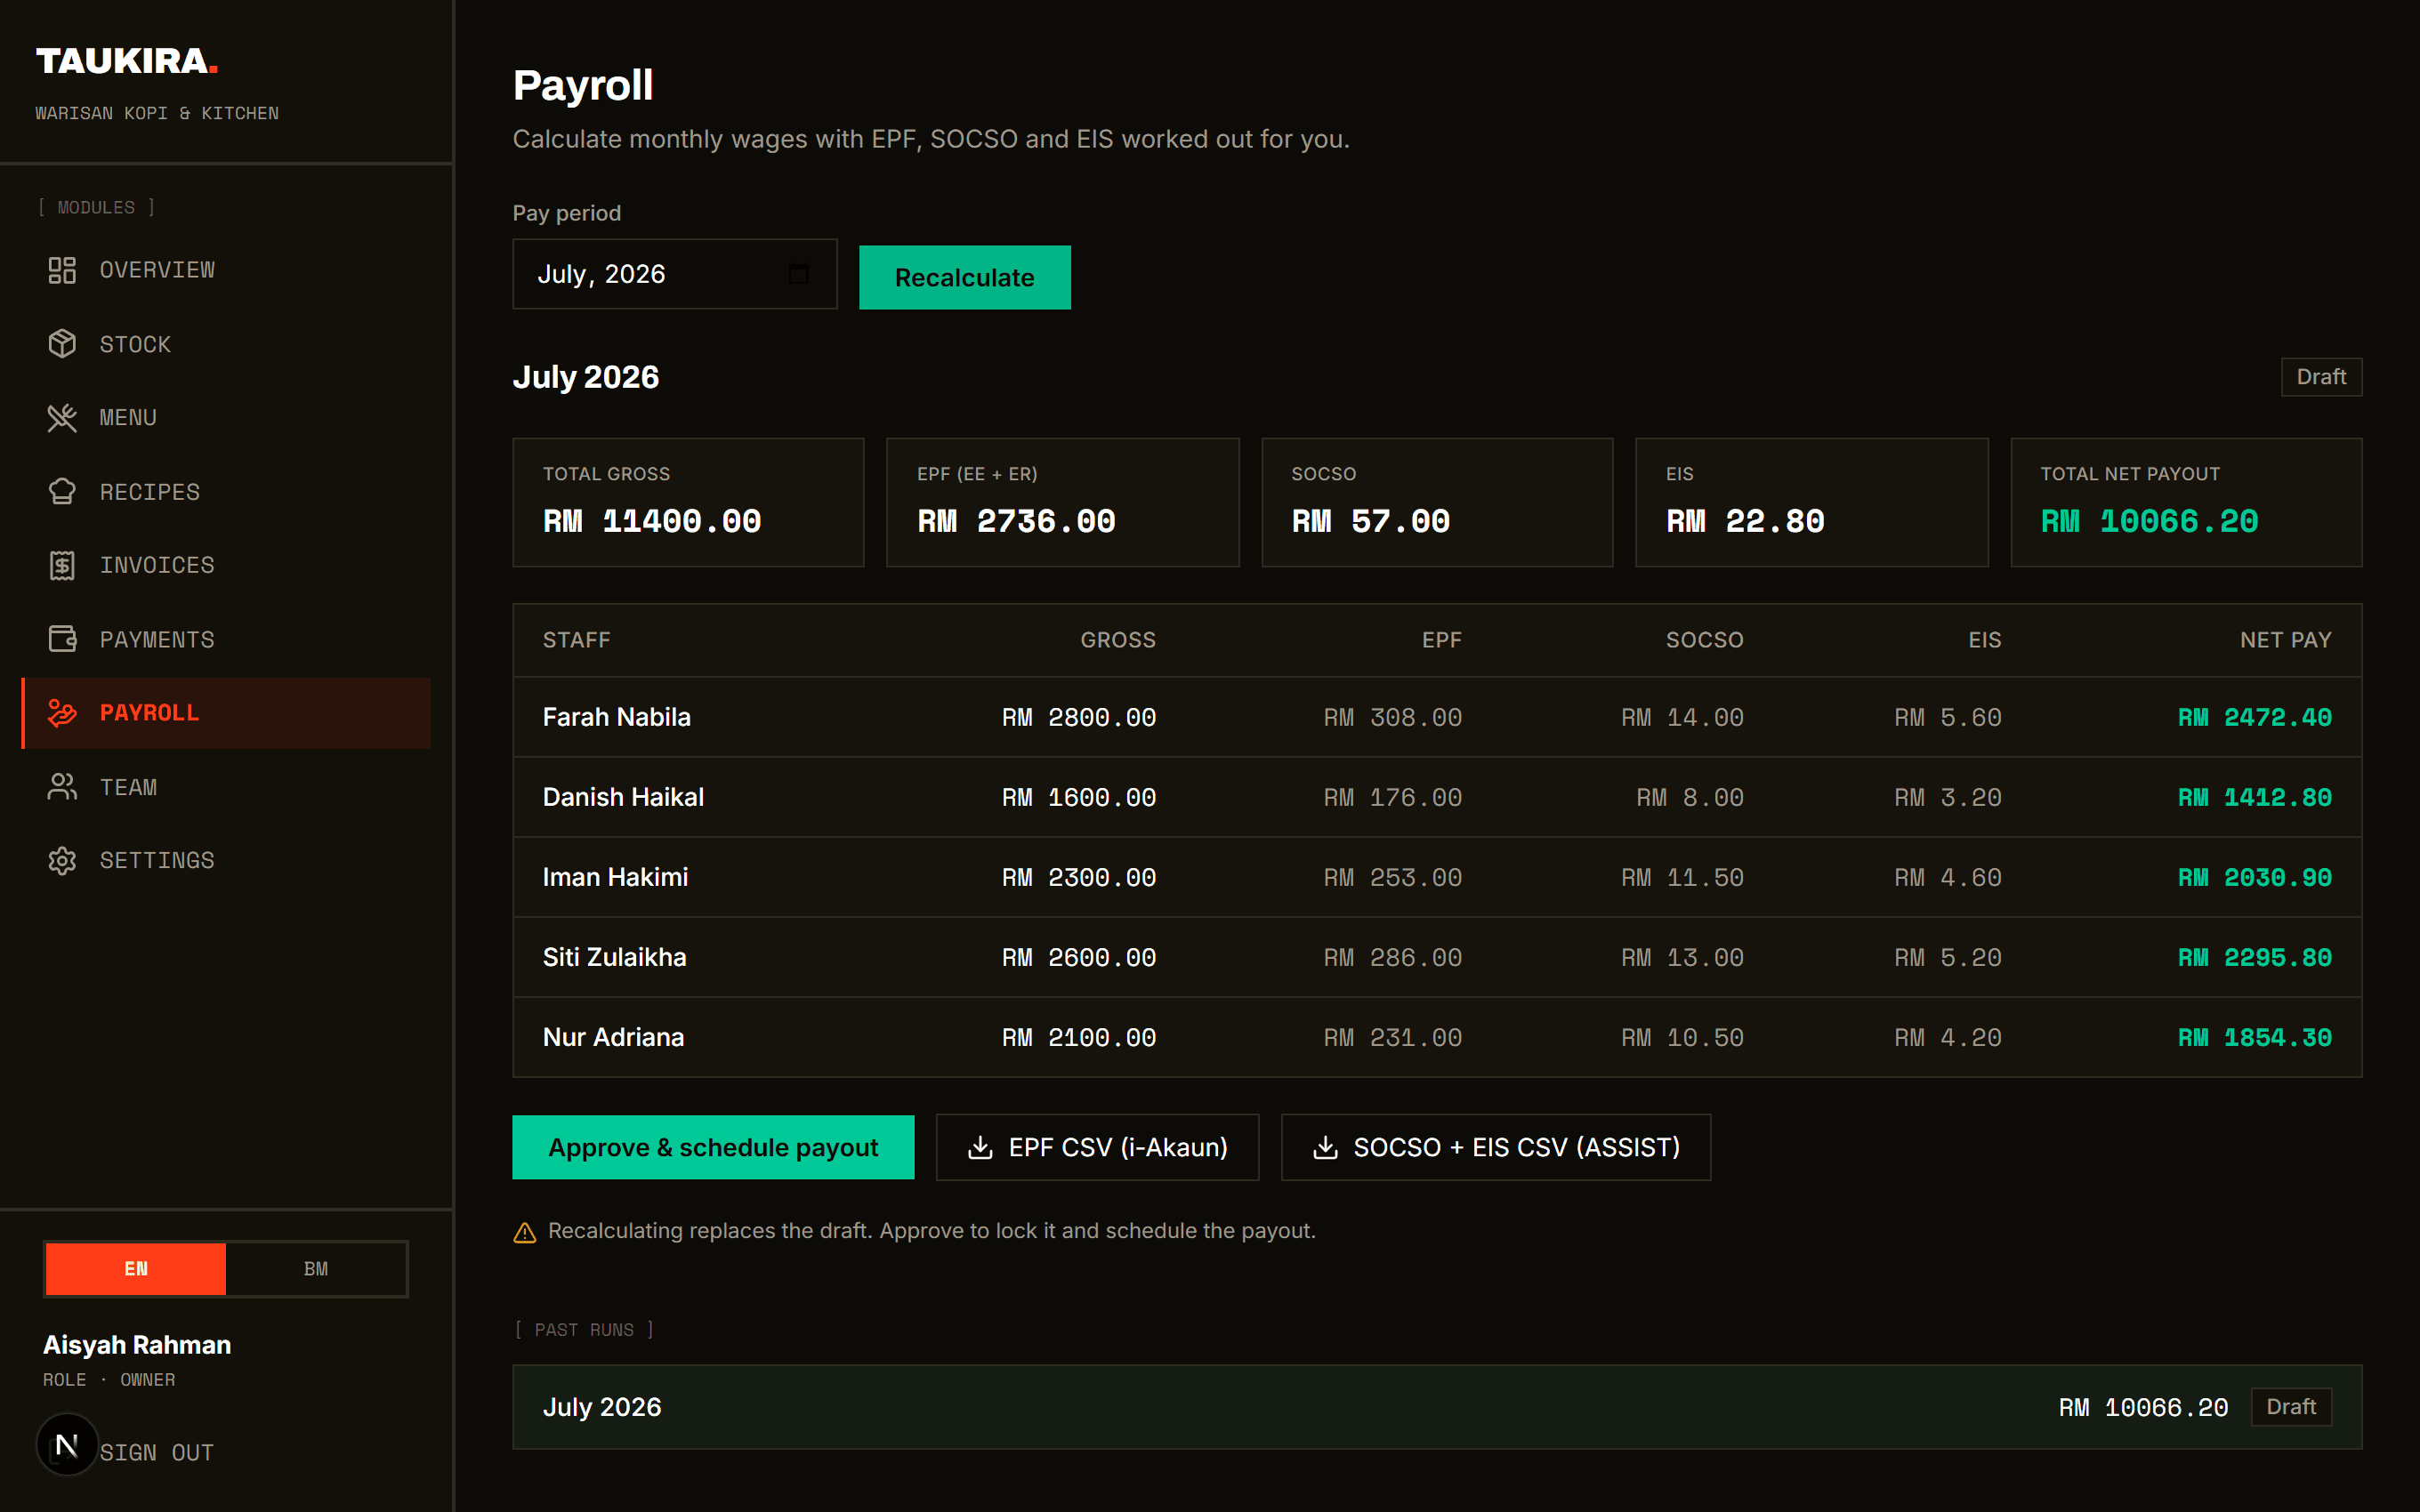
Task: Switch language to BM
Action: 316,1269
